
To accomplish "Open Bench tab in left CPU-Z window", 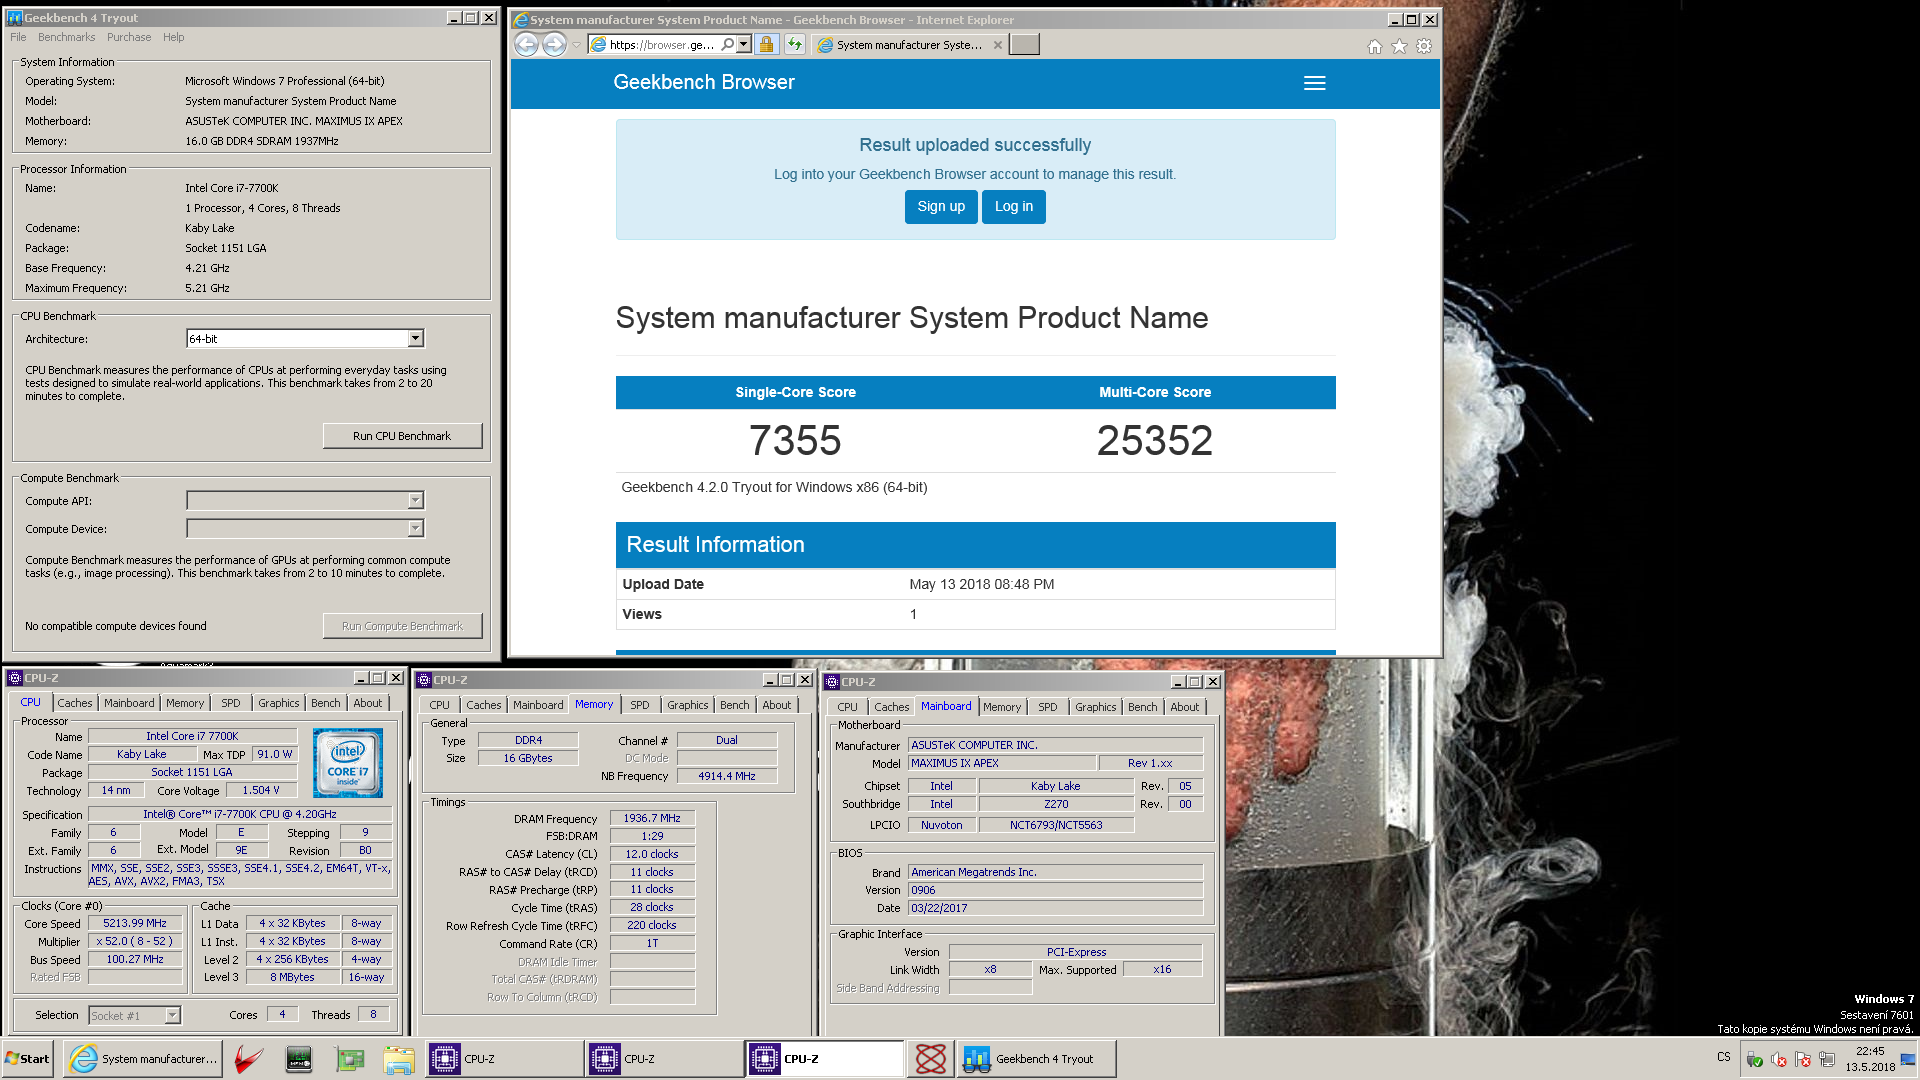I will click(x=326, y=703).
